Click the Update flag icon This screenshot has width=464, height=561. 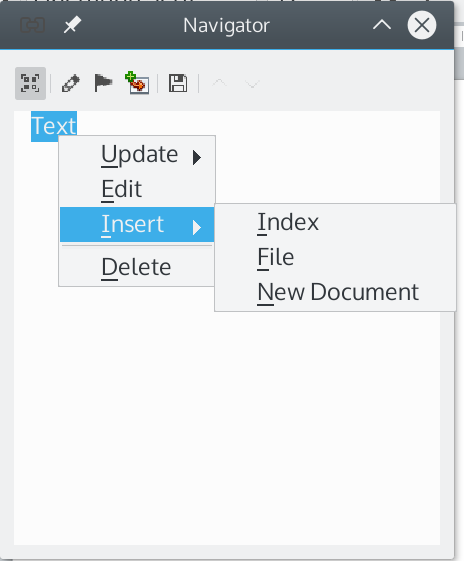(103, 83)
